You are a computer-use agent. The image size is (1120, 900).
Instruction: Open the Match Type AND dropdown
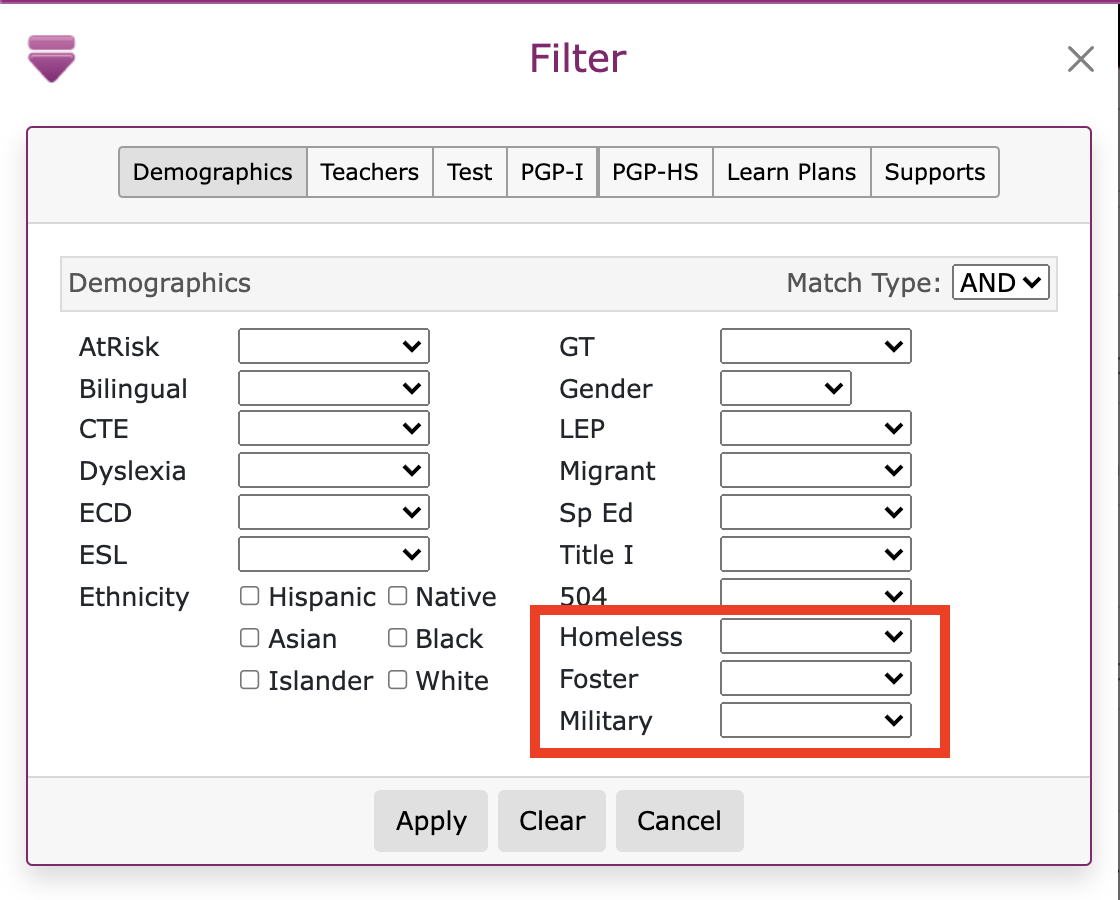[1000, 283]
